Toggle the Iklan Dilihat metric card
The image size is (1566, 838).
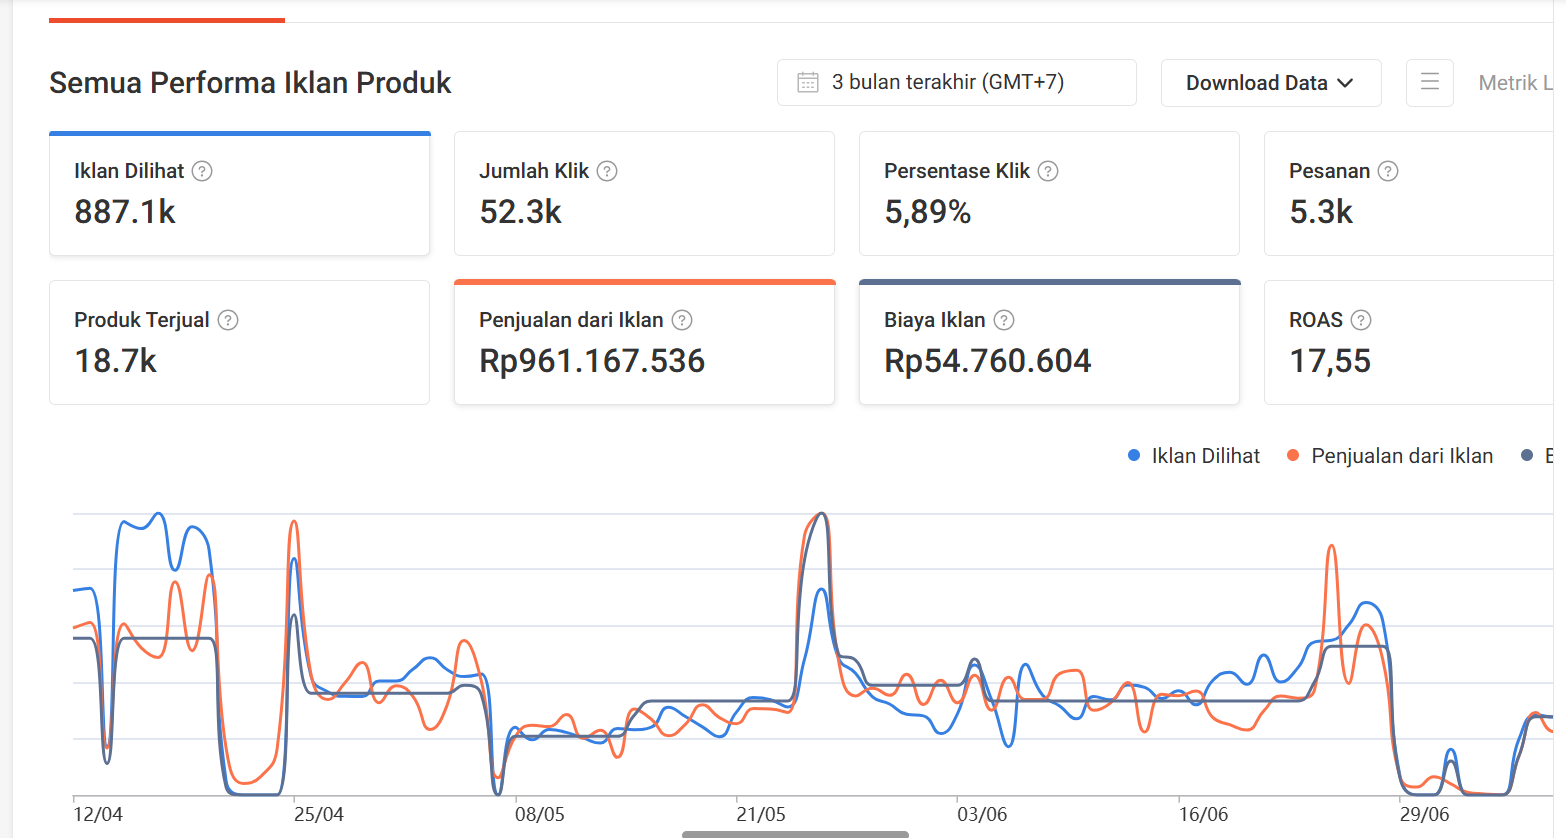[x=240, y=193]
